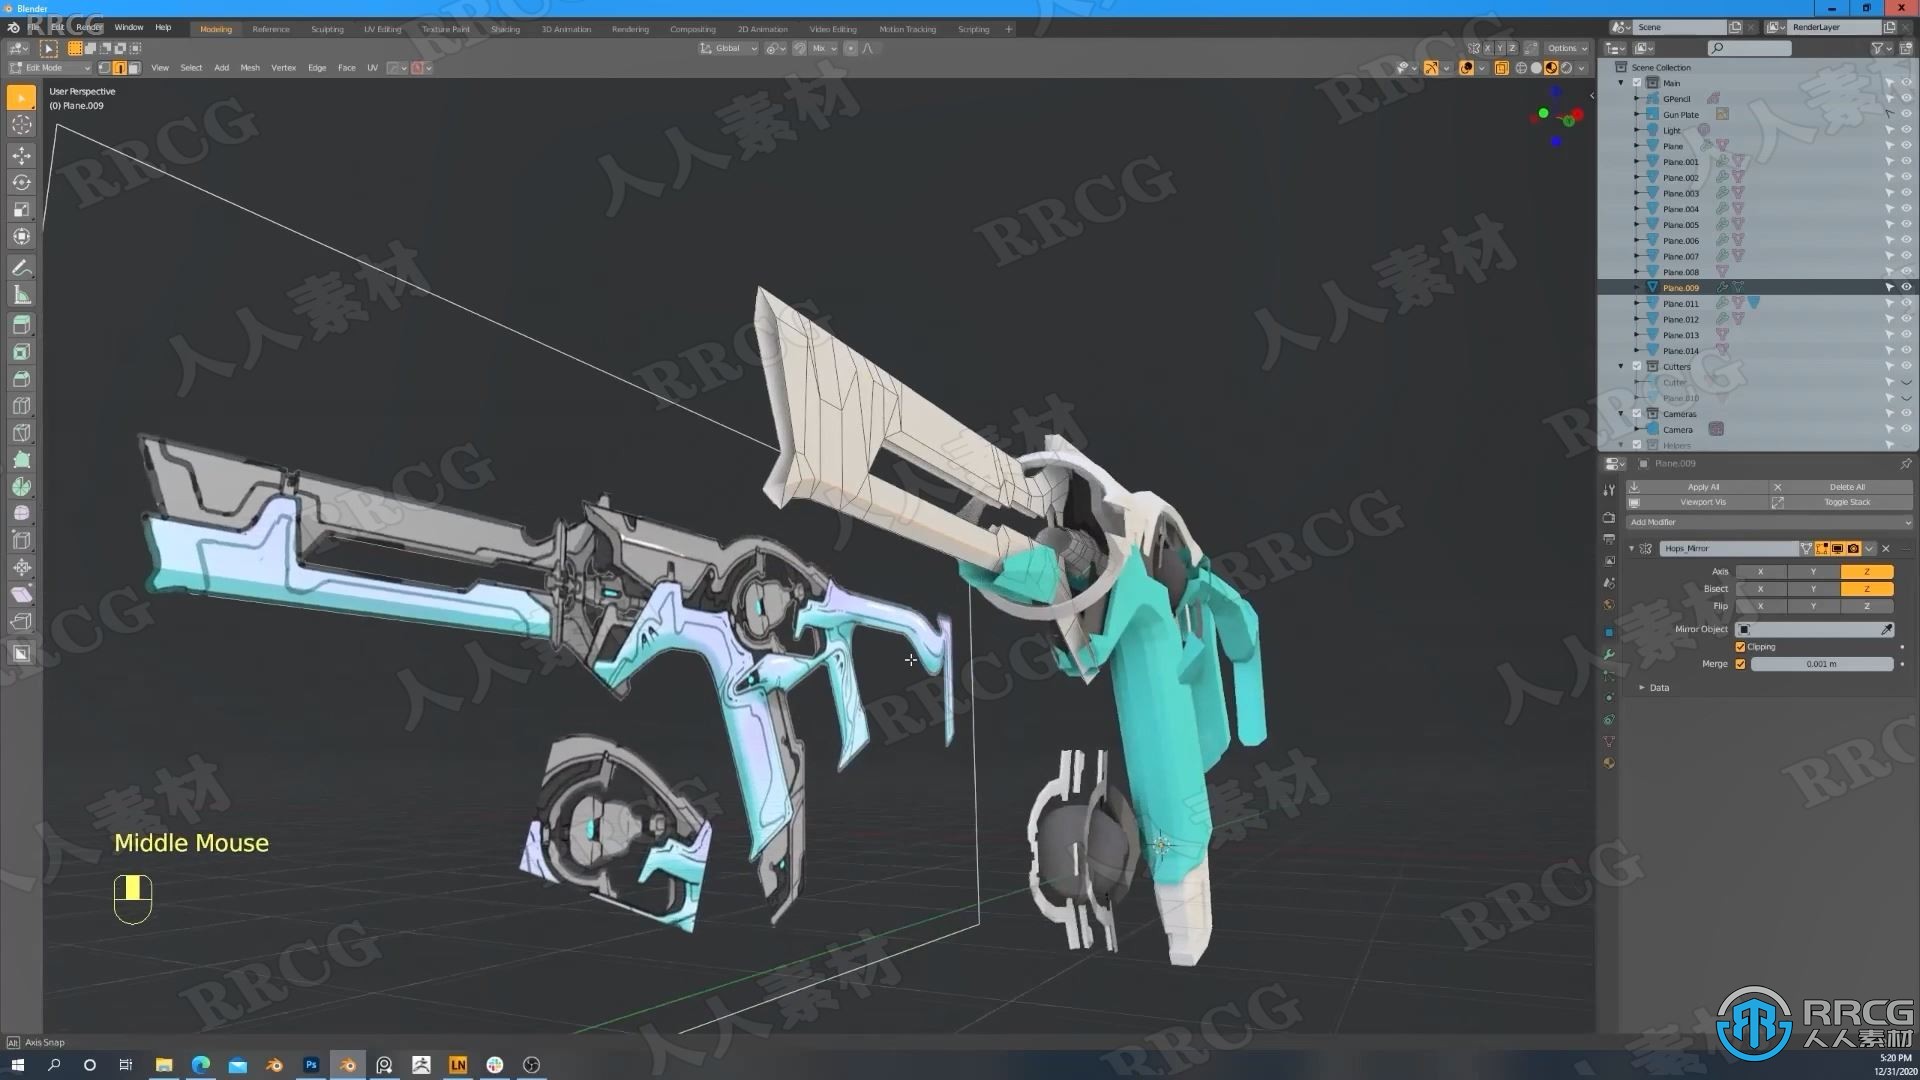The image size is (1920, 1080).
Task: Open the shading options dropdown arrow
Action: (x=1581, y=68)
